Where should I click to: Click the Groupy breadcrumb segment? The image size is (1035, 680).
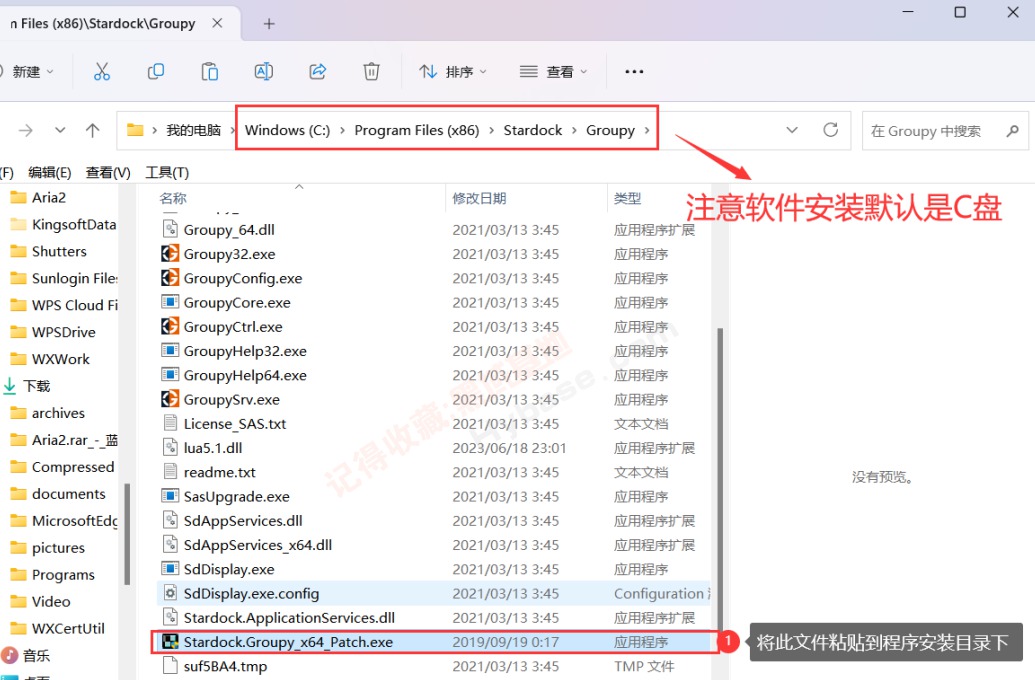[x=610, y=130]
